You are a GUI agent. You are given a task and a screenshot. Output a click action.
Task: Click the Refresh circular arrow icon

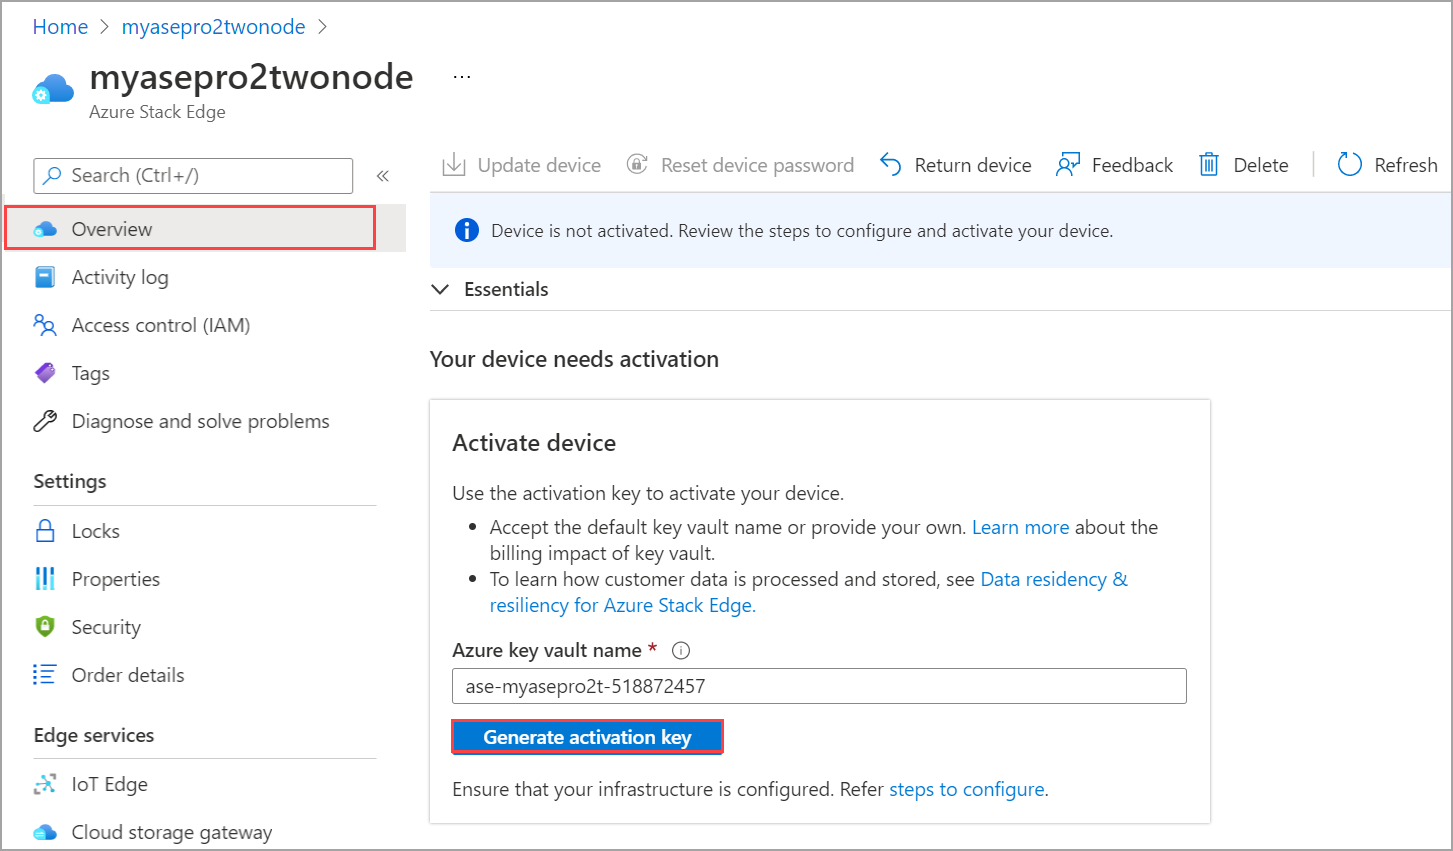(x=1350, y=165)
